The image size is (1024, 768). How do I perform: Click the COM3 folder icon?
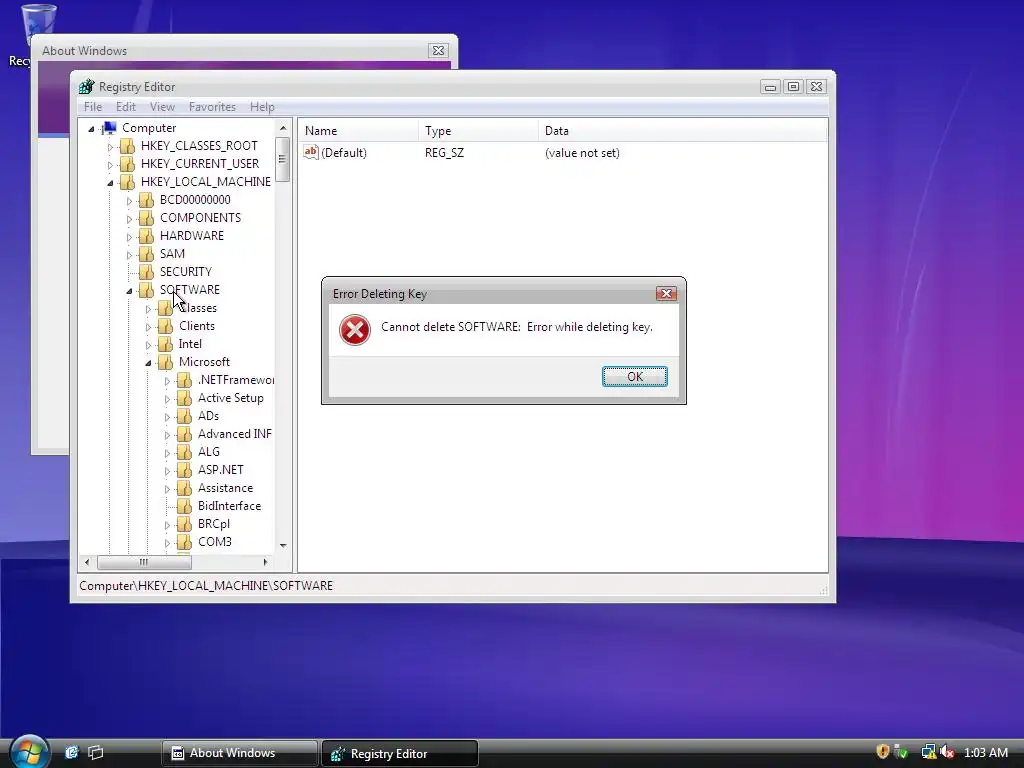pos(184,542)
